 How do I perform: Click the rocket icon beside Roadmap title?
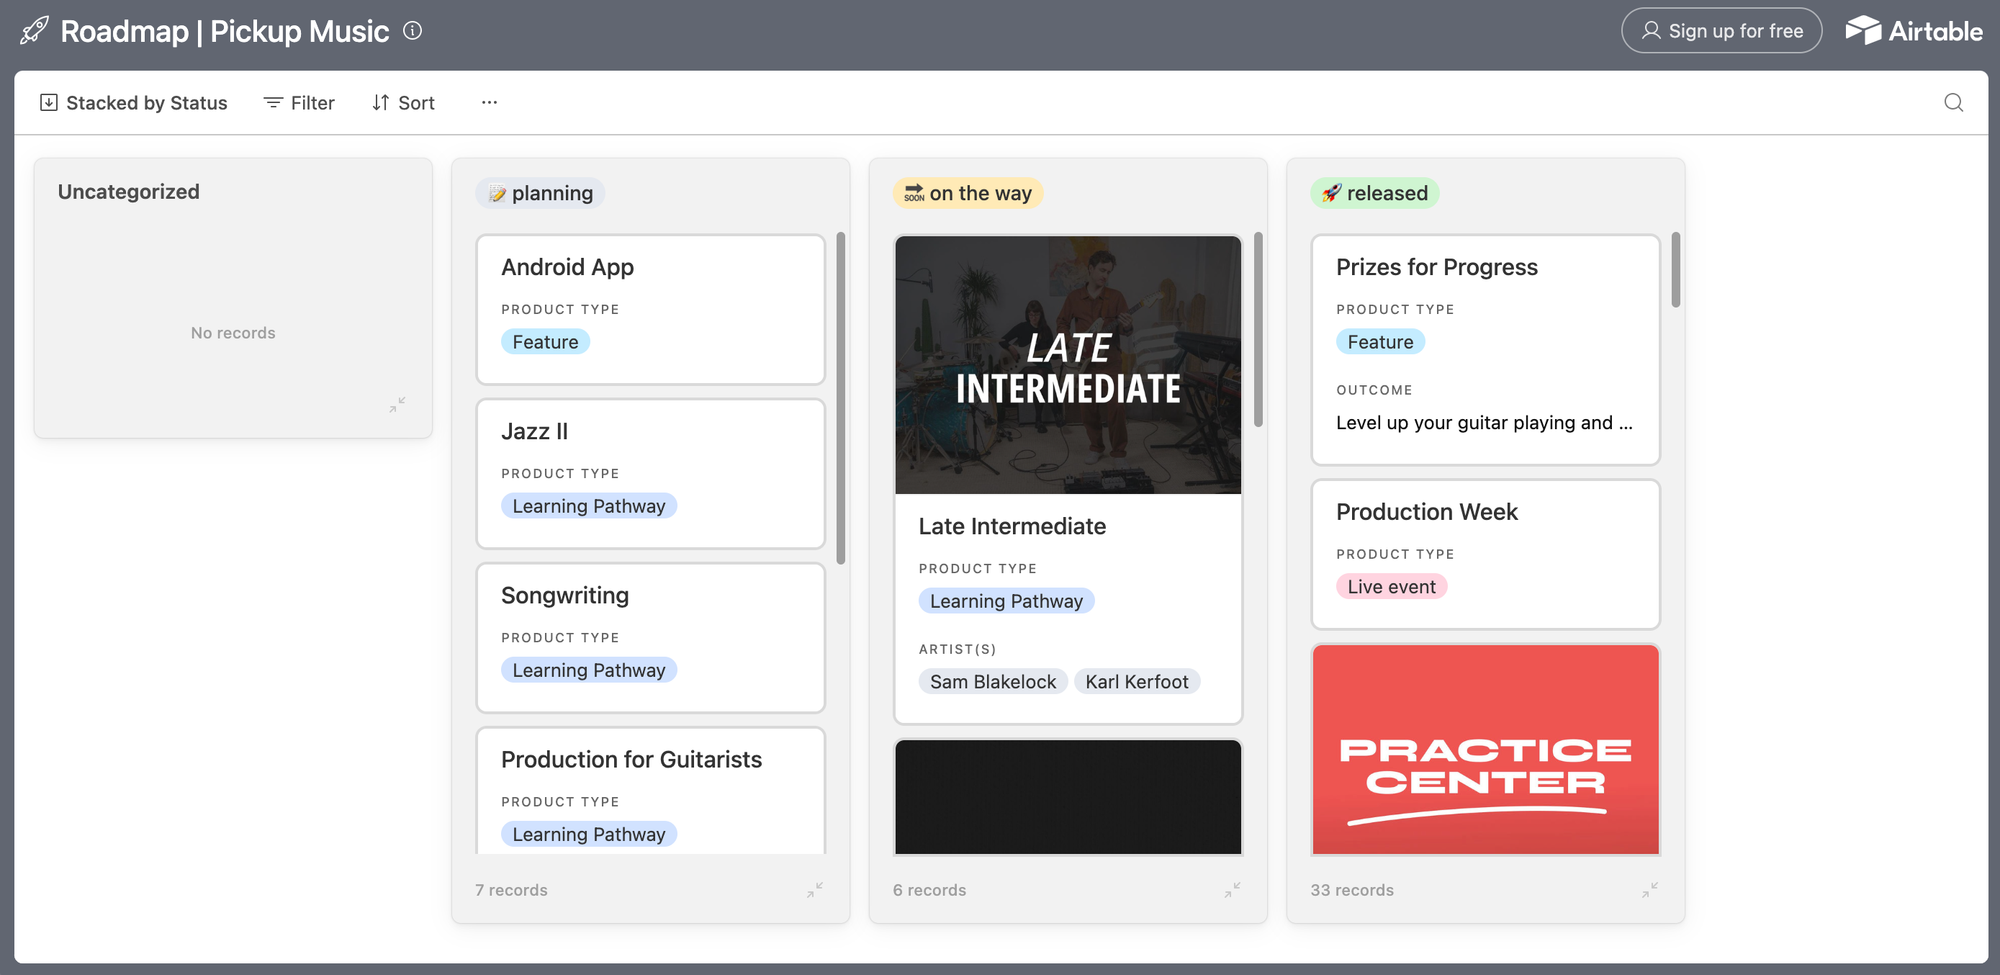tap(34, 31)
